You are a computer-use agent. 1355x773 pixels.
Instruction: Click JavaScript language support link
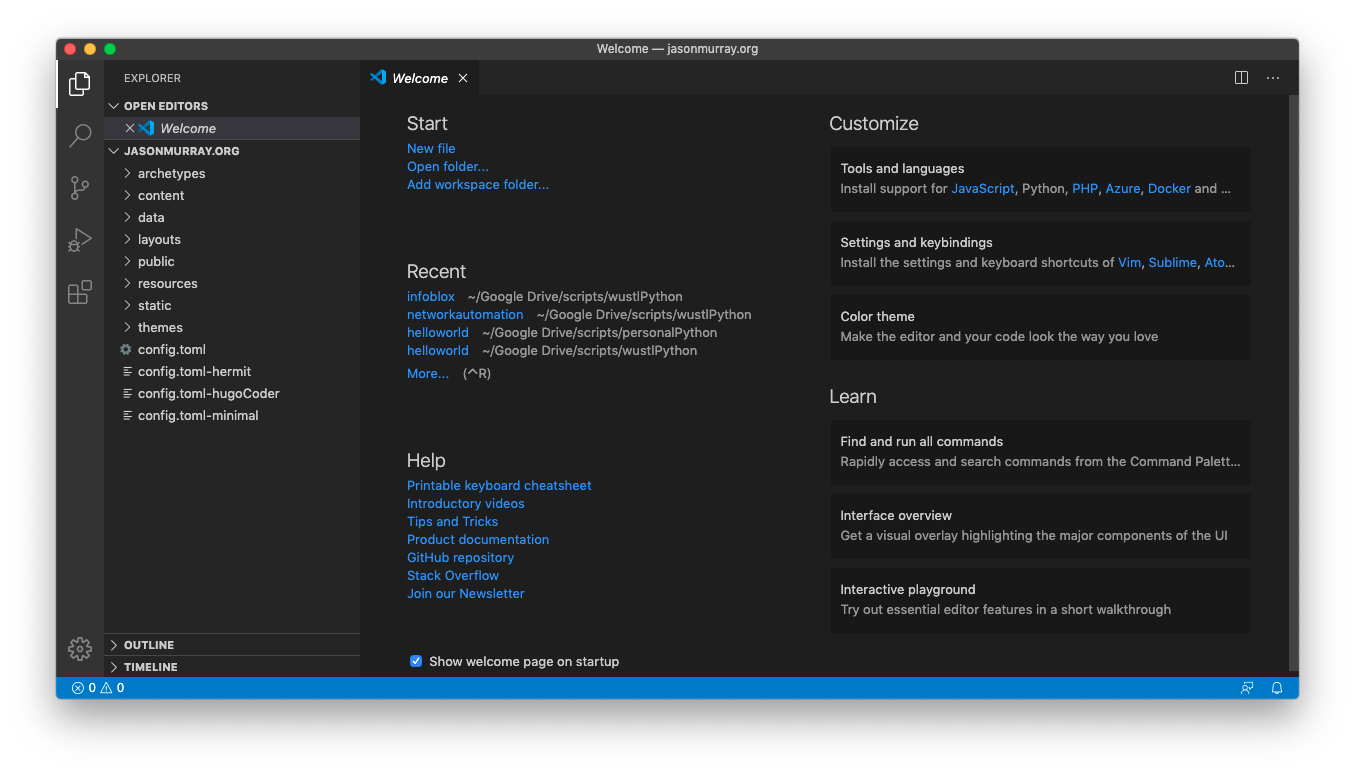point(983,188)
